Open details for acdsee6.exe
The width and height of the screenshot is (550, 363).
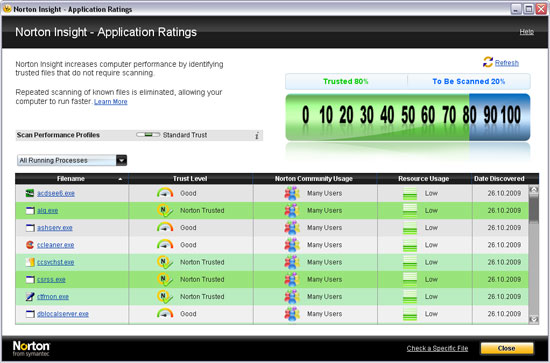click(56, 193)
